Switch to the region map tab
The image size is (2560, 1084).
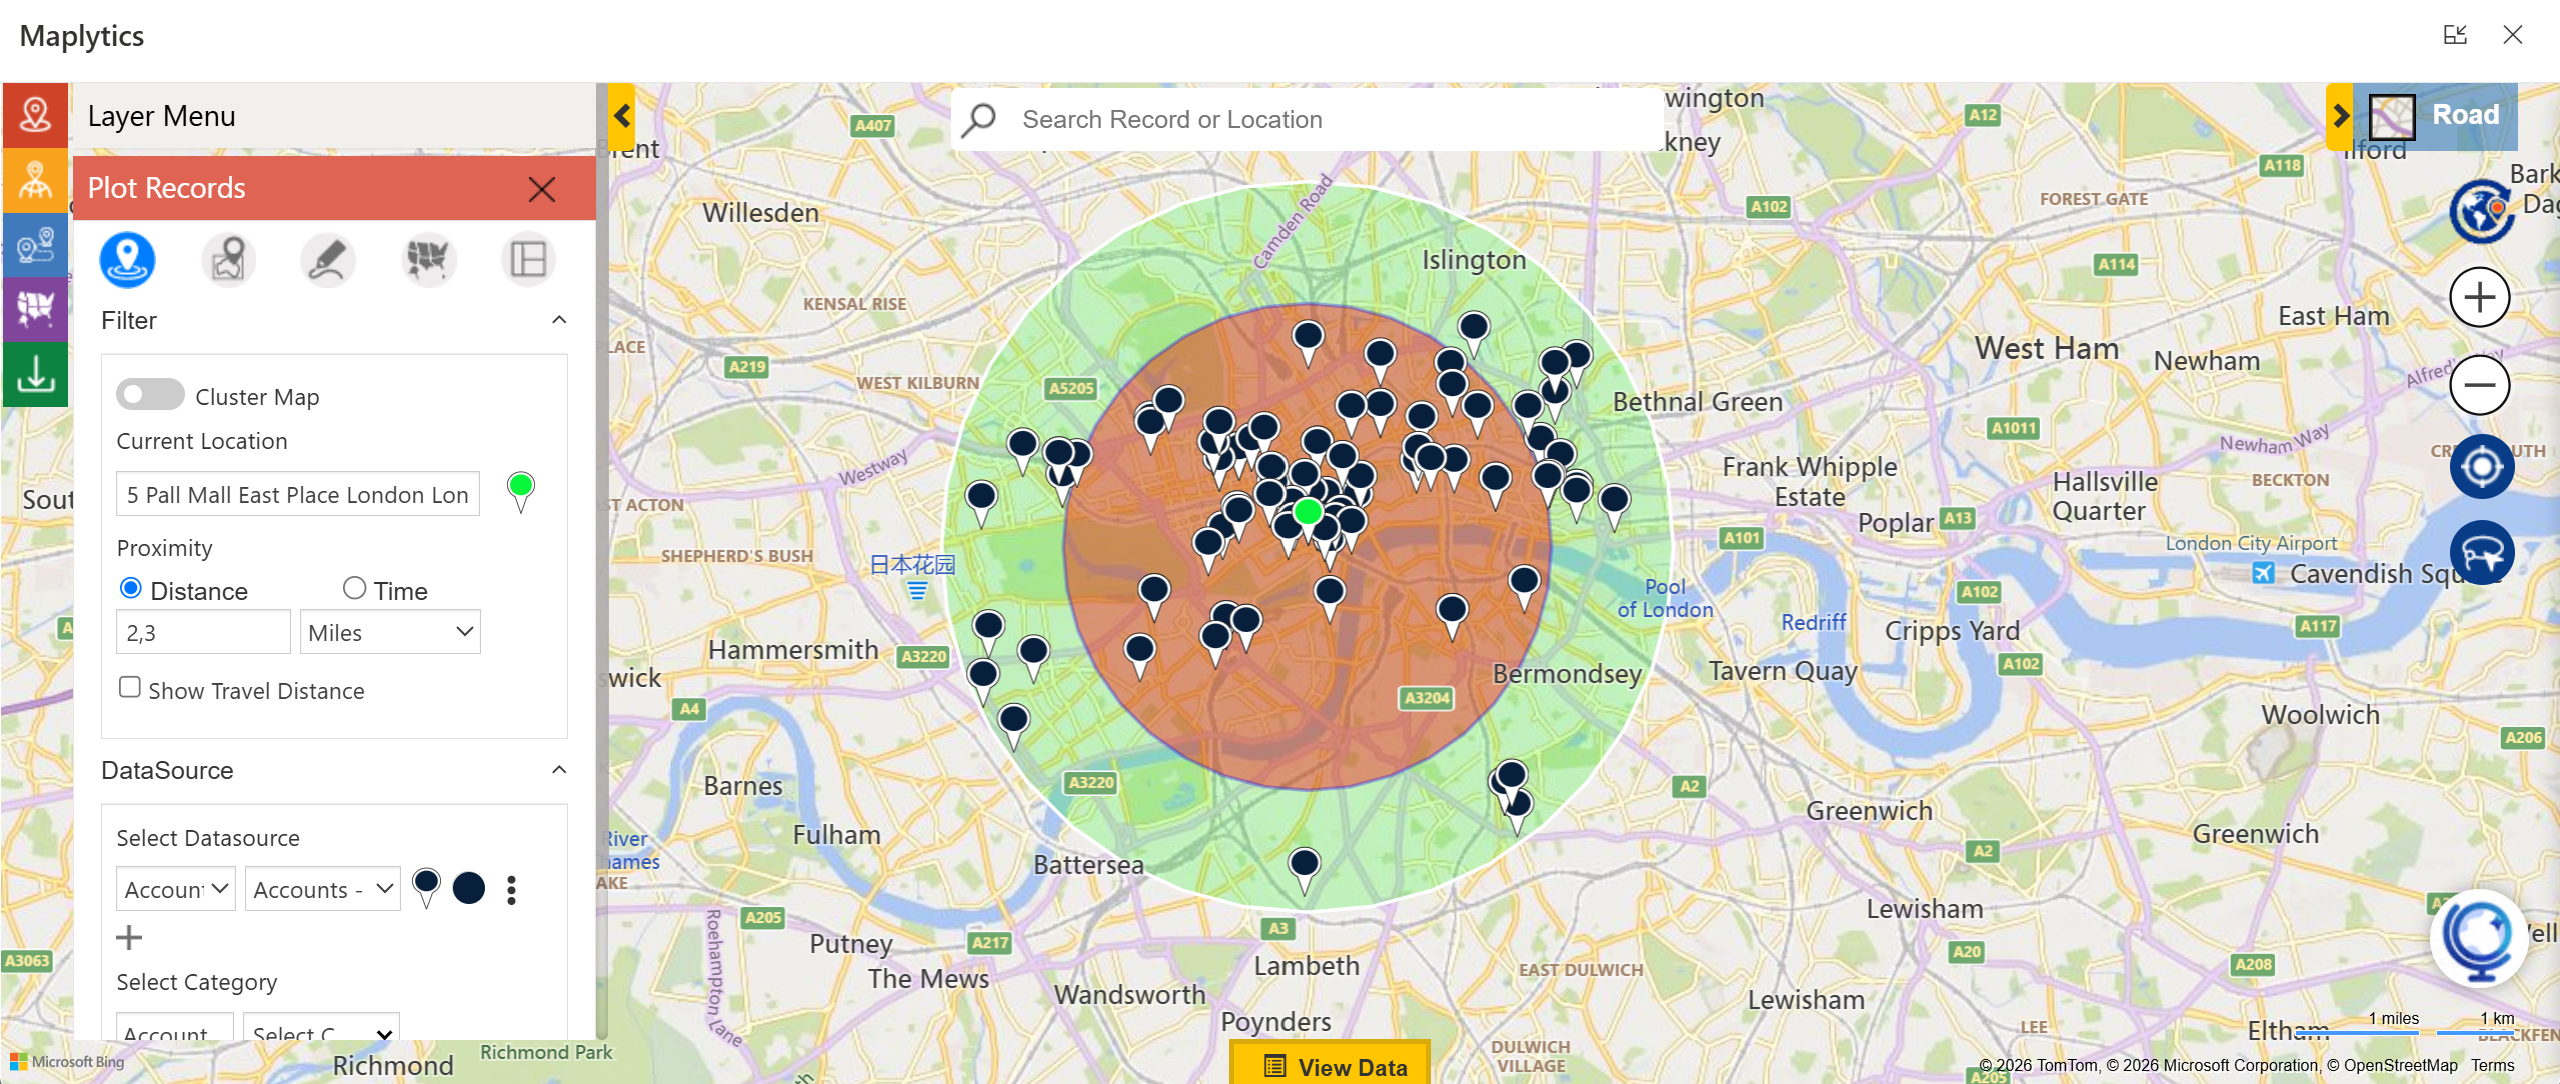pos(428,260)
